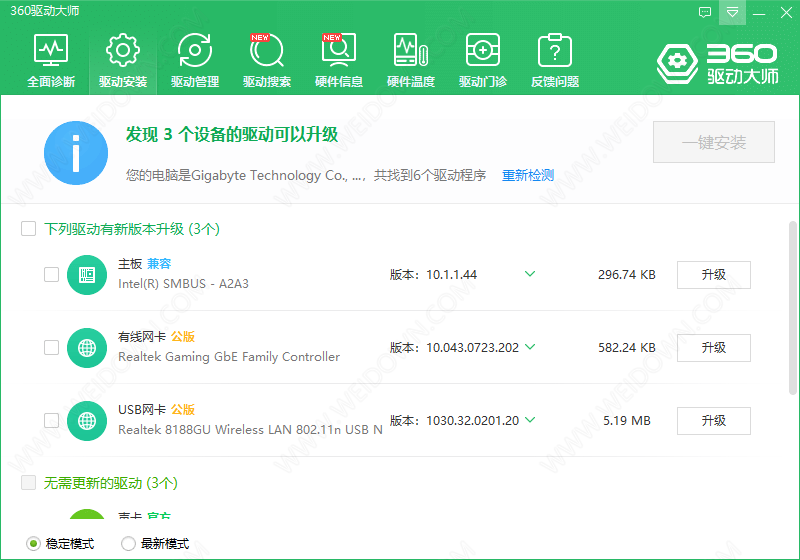Open the 驱动管理 driver management icon
This screenshot has width=800, height=560.
coord(194,60)
